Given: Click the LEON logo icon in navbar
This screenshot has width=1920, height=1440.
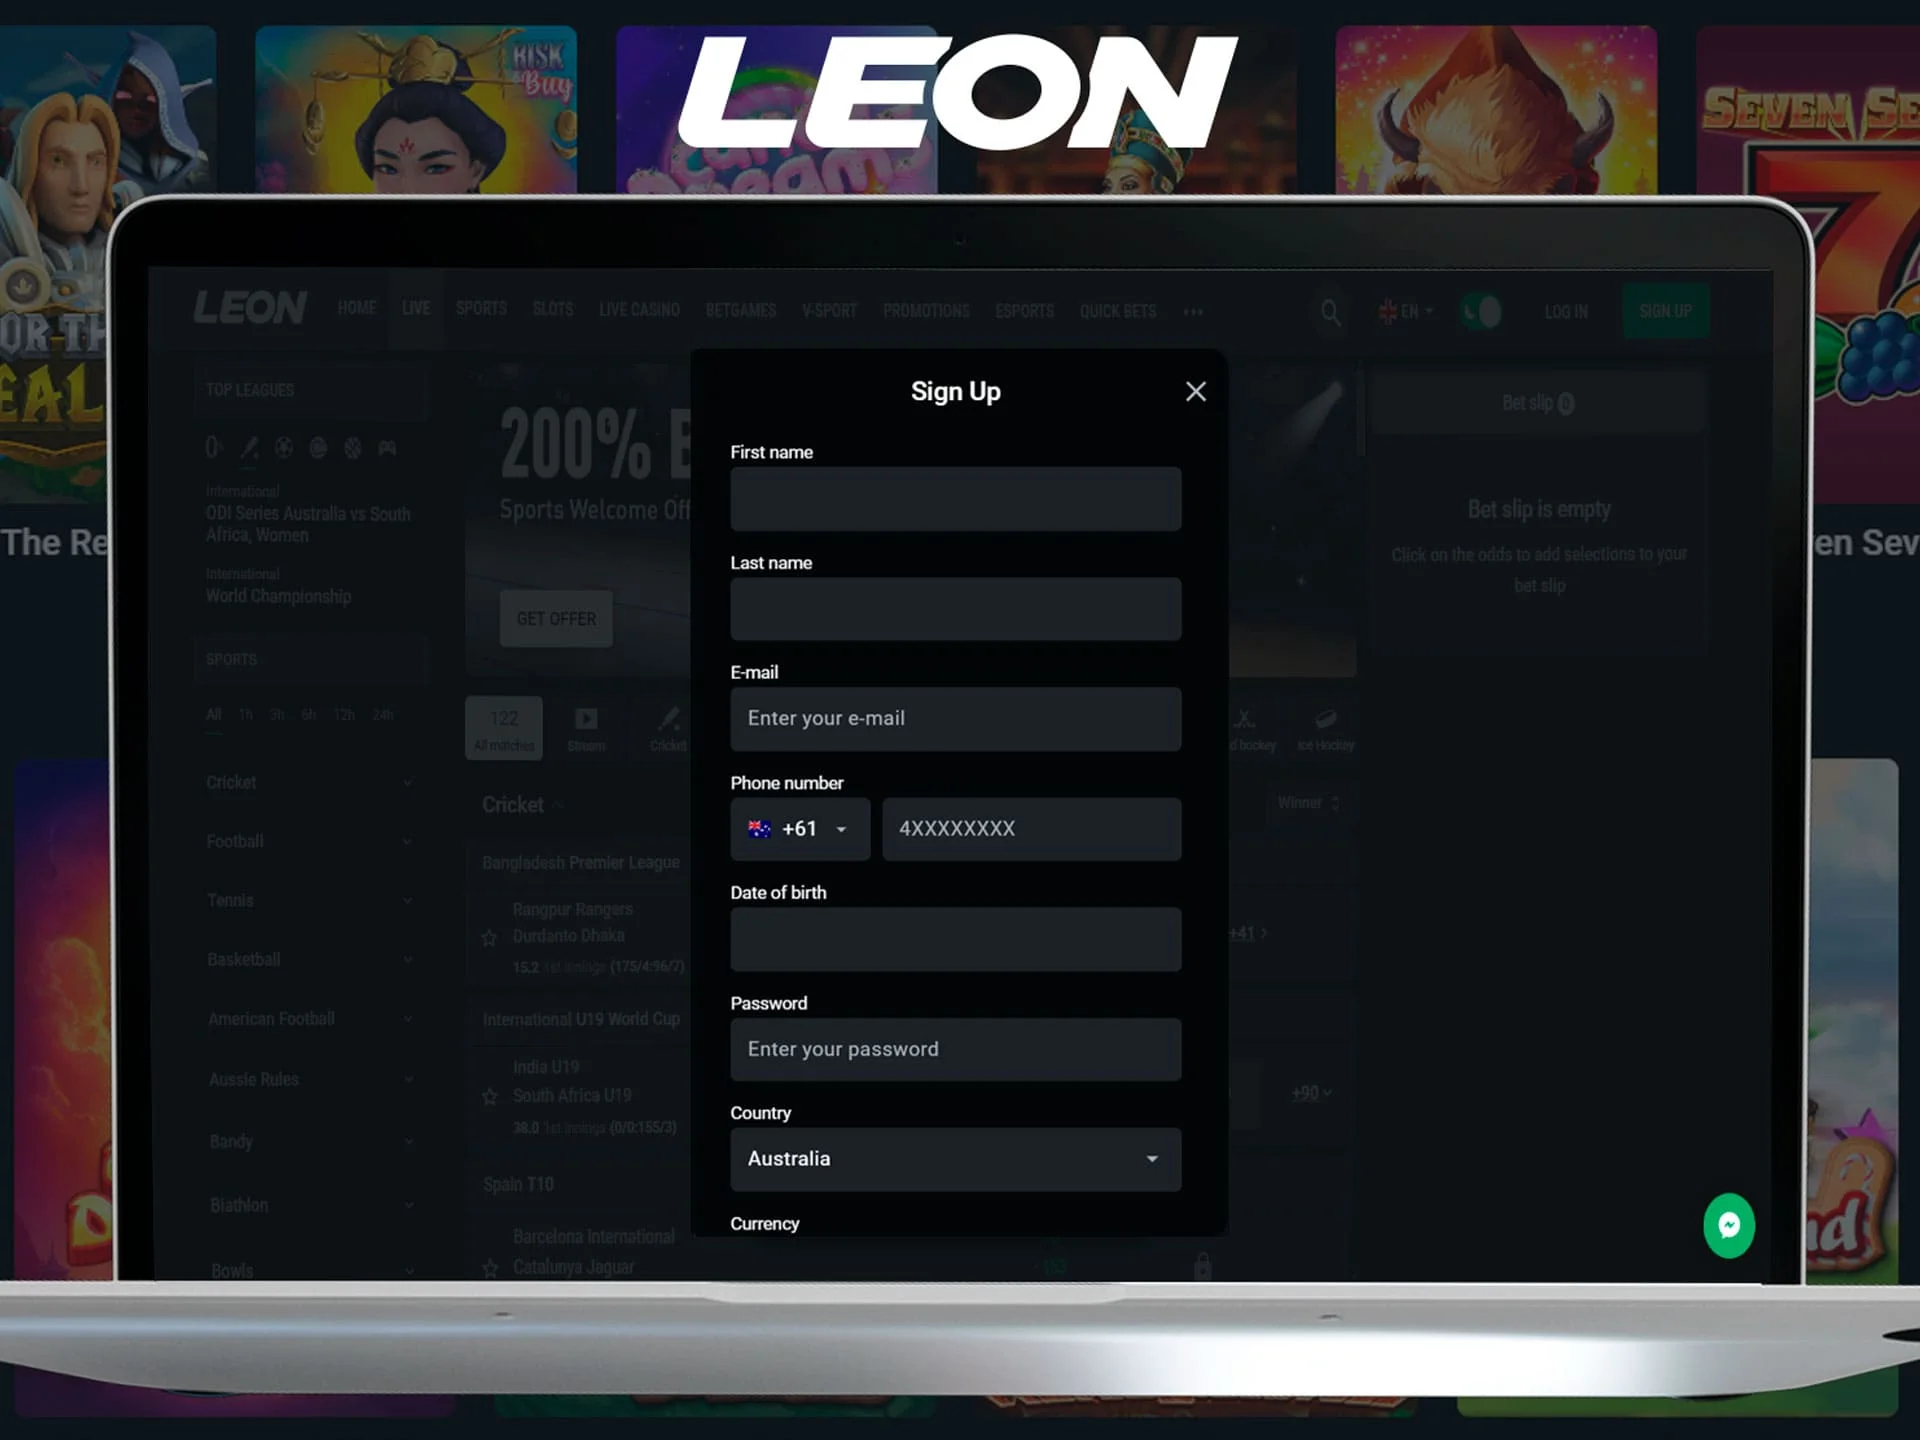Looking at the screenshot, I should click(248, 310).
